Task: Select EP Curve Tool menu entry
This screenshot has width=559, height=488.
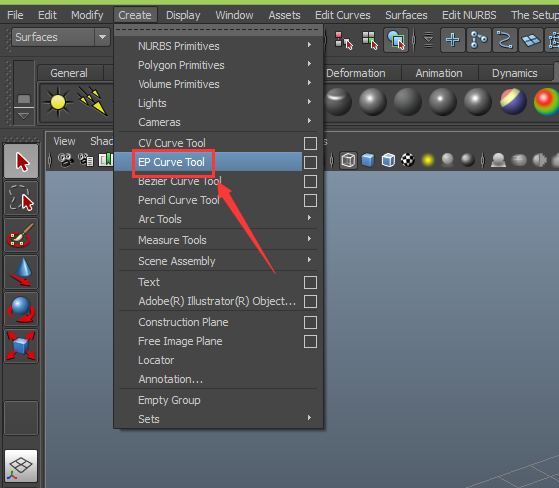Action: (208, 162)
